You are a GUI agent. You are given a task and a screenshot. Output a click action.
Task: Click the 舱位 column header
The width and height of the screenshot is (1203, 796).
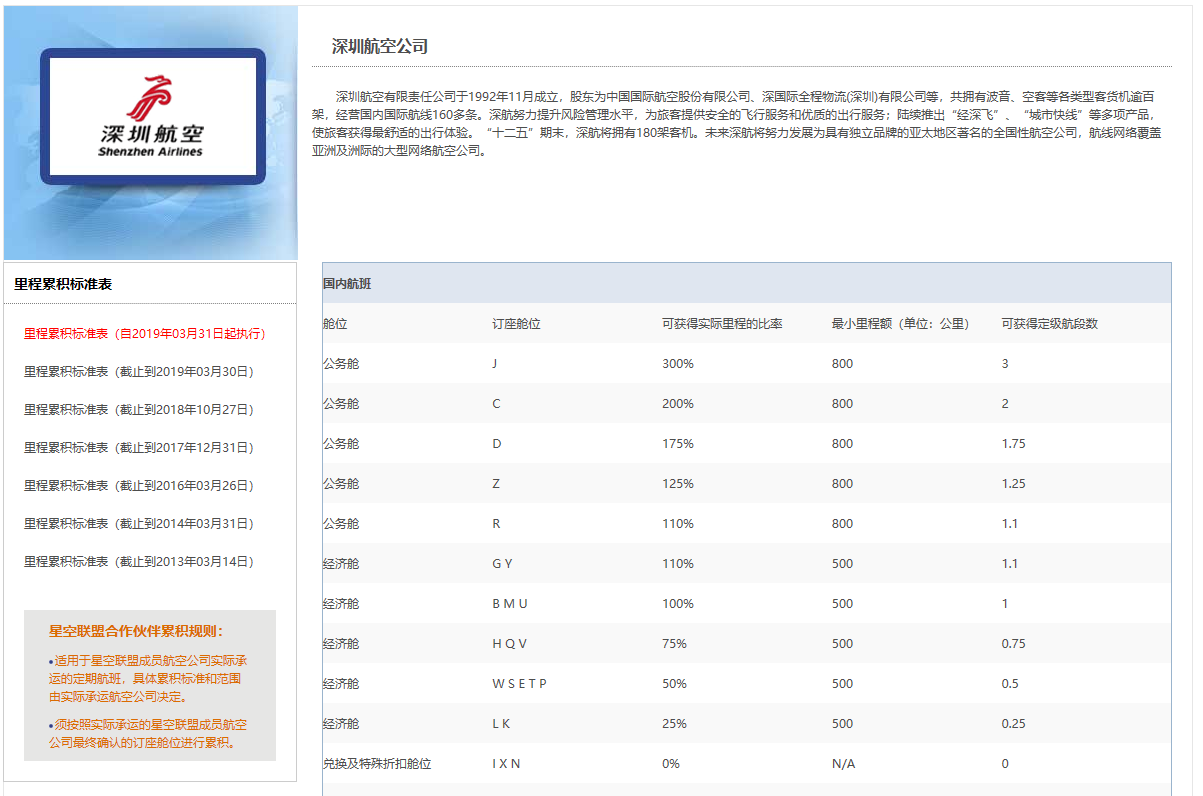point(335,324)
